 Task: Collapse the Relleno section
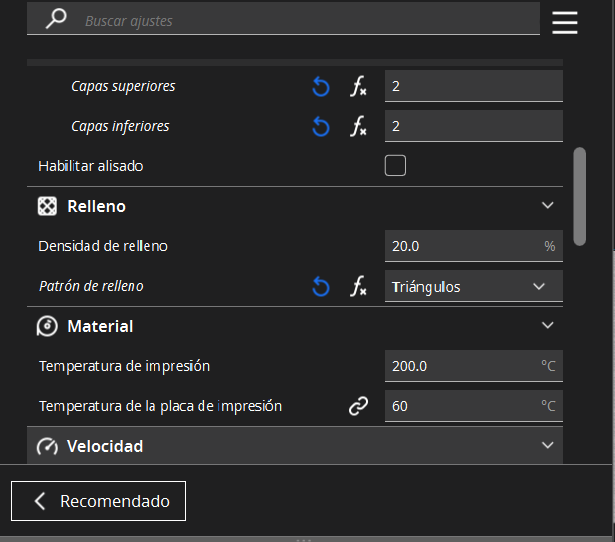[547, 206]
